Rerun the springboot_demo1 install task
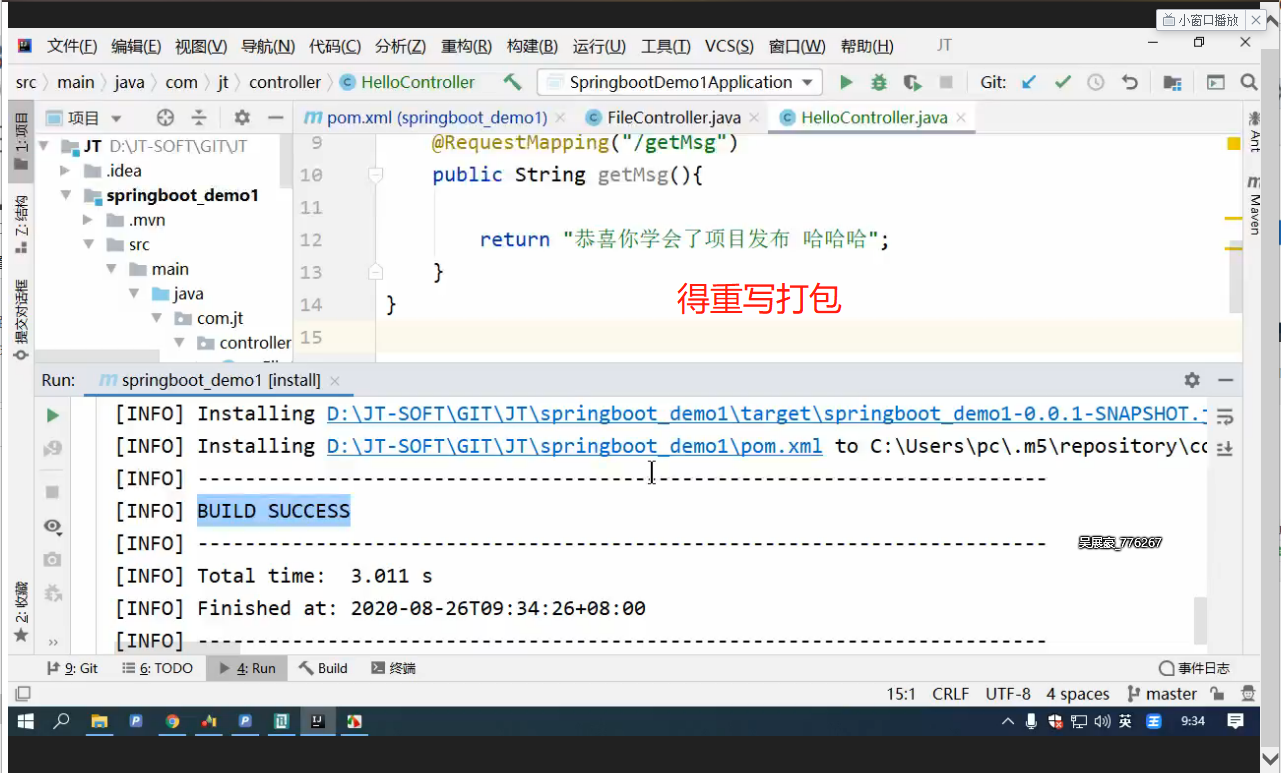The width and height of the screenshot is (1281, 773). [53, 415]
